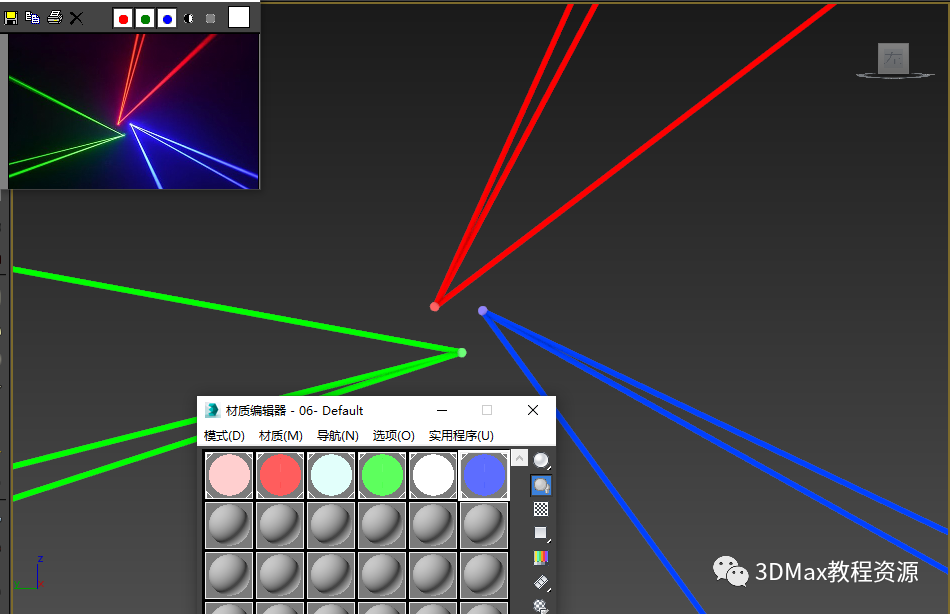Click the green laser origin vertex
This screenshot has width=950, height=614.
462,353
